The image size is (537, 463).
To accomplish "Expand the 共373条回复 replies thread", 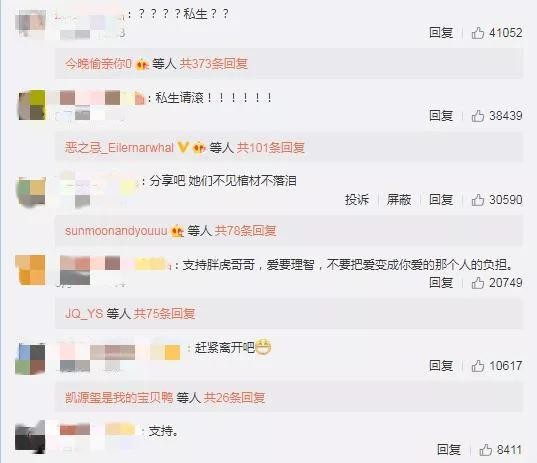I will pyautogui.click(x=214, y=64).
